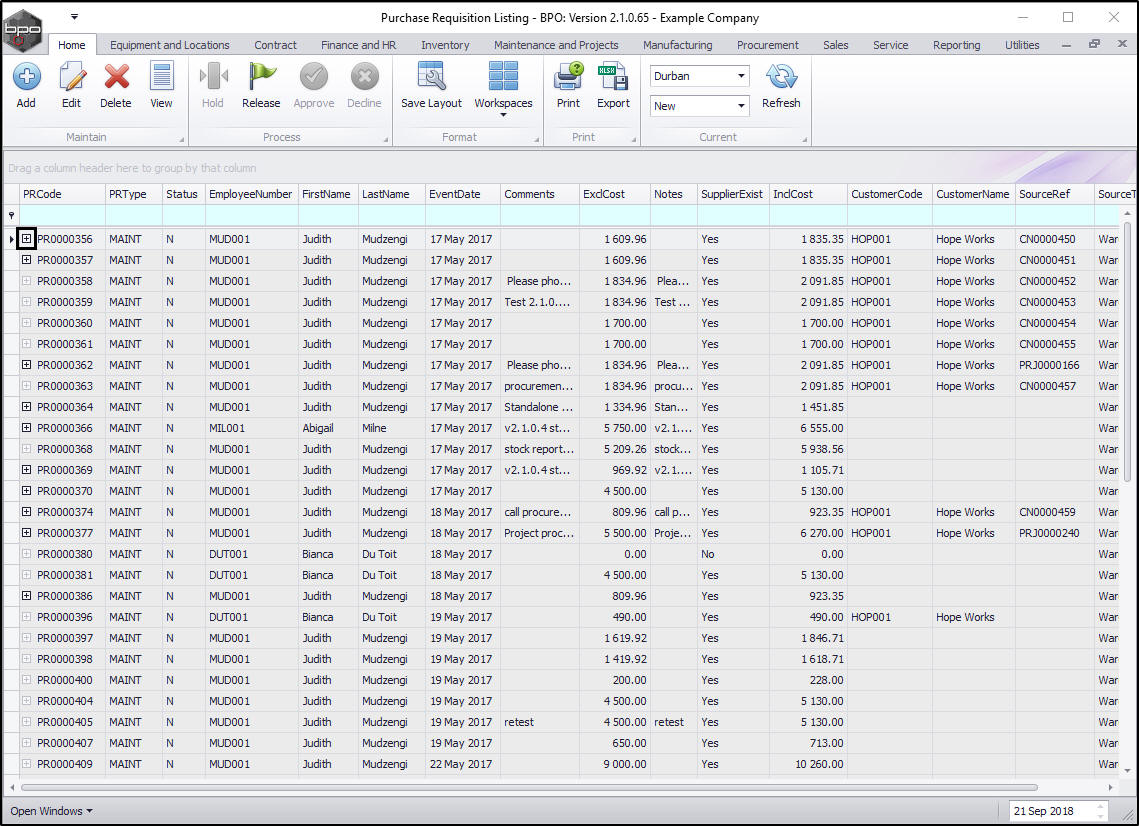Click the PRCode filter row cell
The height and width of the screenshot is (826, 1139).
click(62, 215)
